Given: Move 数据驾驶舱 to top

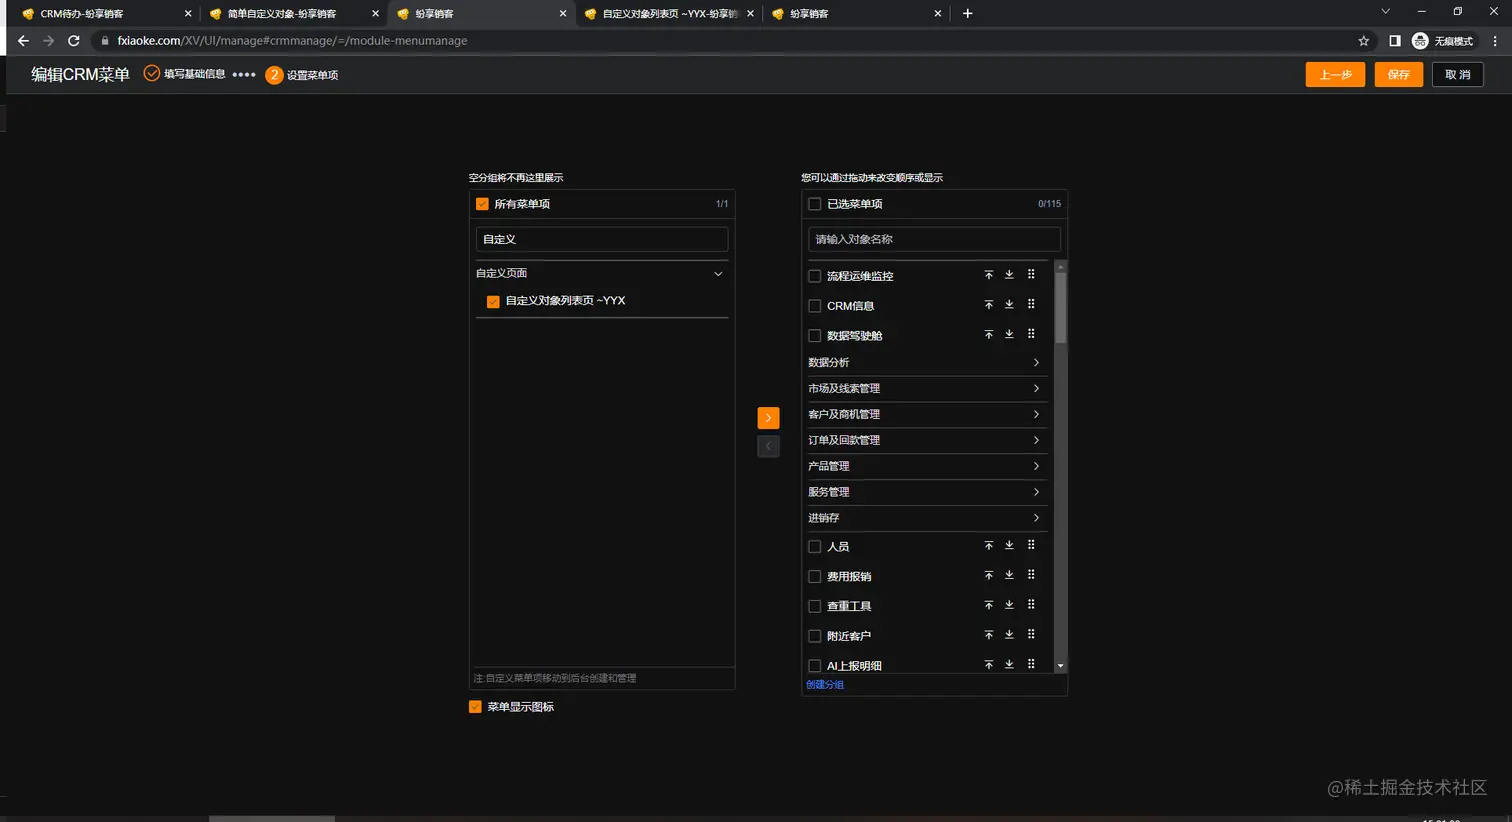Looking at the screenshot, I should [988, 335].
